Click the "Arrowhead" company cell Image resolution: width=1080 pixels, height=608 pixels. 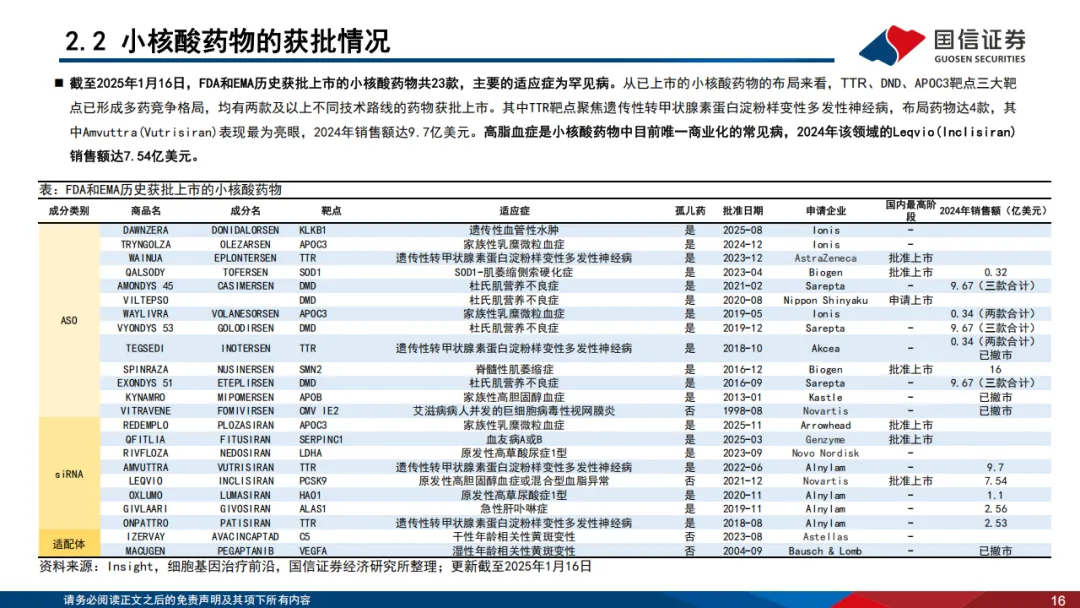coord(825,426)
